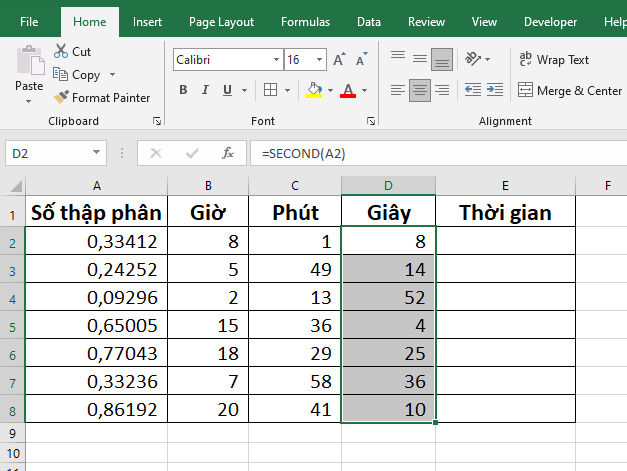Apply the yellow fill color swatch
This screenshot has width=627, height=471.
(314, 91)
